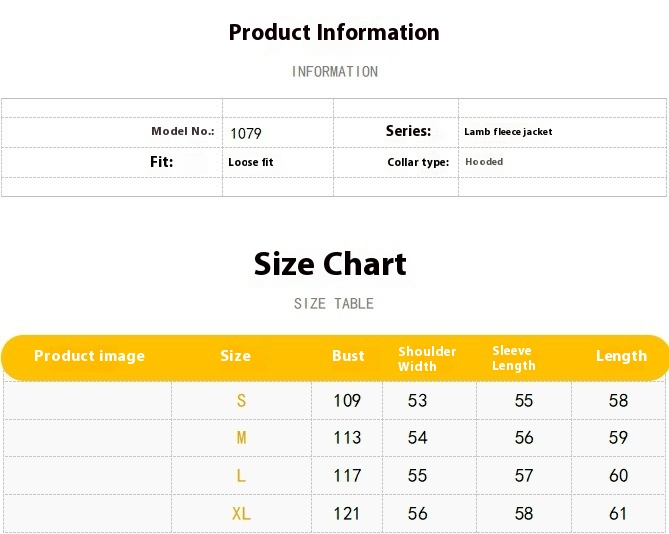Click the bust value 109
The height and width of the screenshot is (534, 669).
347,400
